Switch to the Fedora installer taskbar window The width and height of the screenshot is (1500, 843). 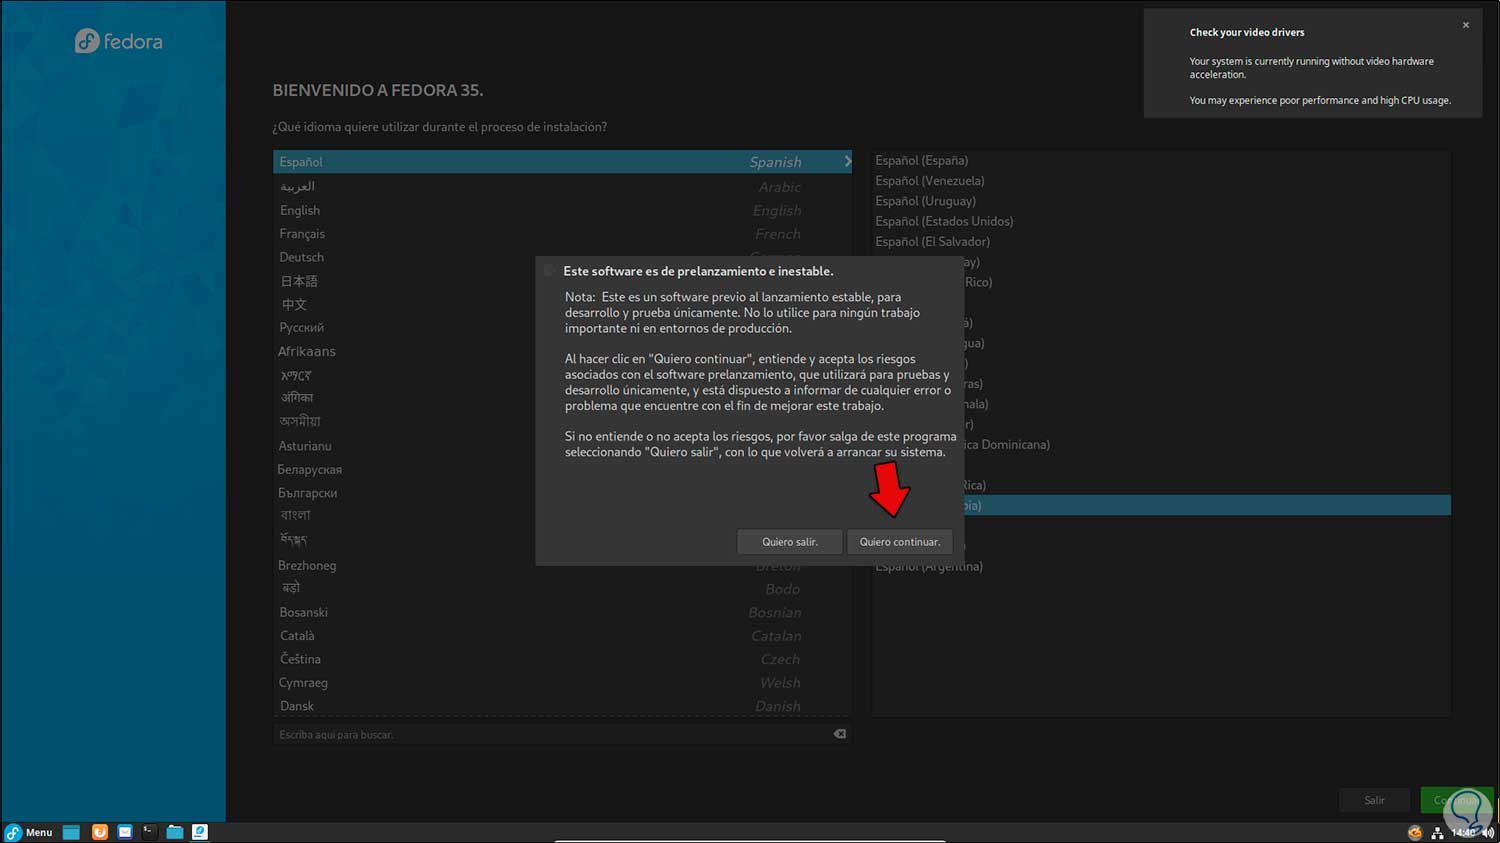[200, 832]
